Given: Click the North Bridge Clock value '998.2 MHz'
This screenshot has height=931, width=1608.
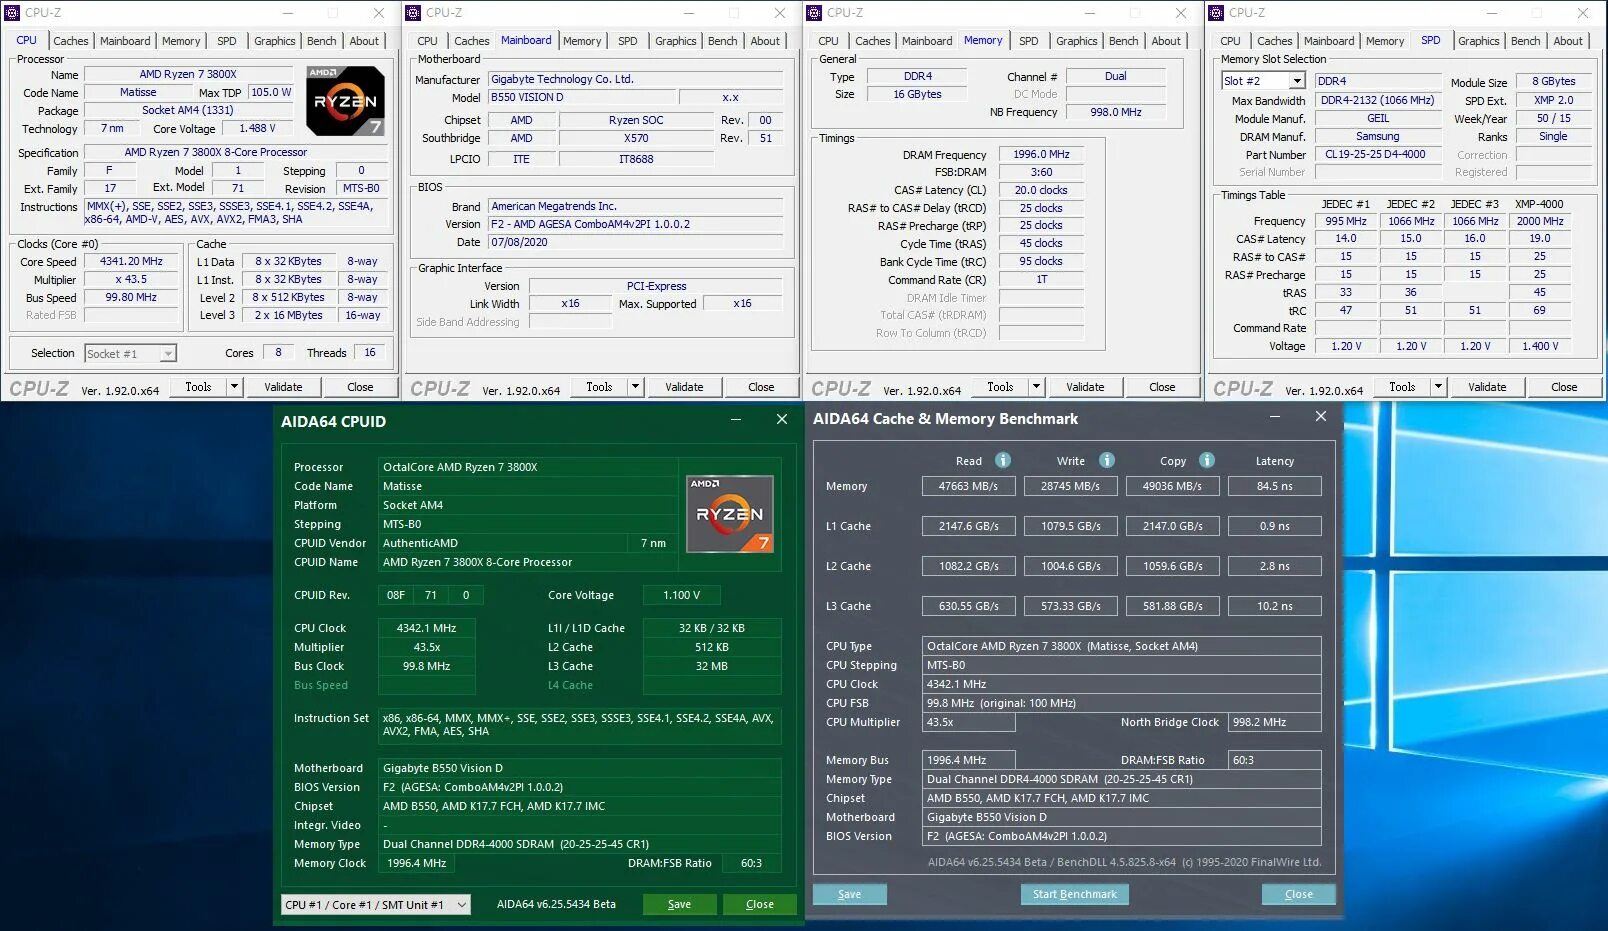Looking at the screenshot, I should pos(1275,722).
